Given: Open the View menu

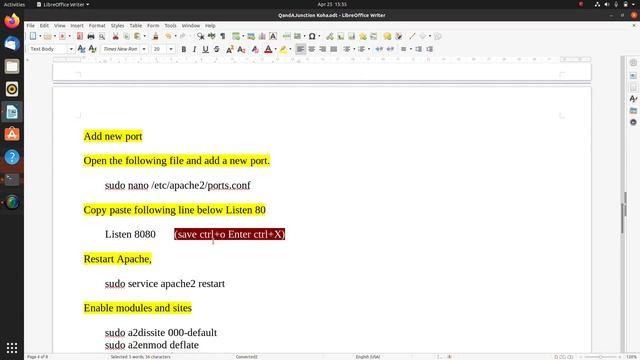Looking at the screenshot, I should [x=60, y=25].
